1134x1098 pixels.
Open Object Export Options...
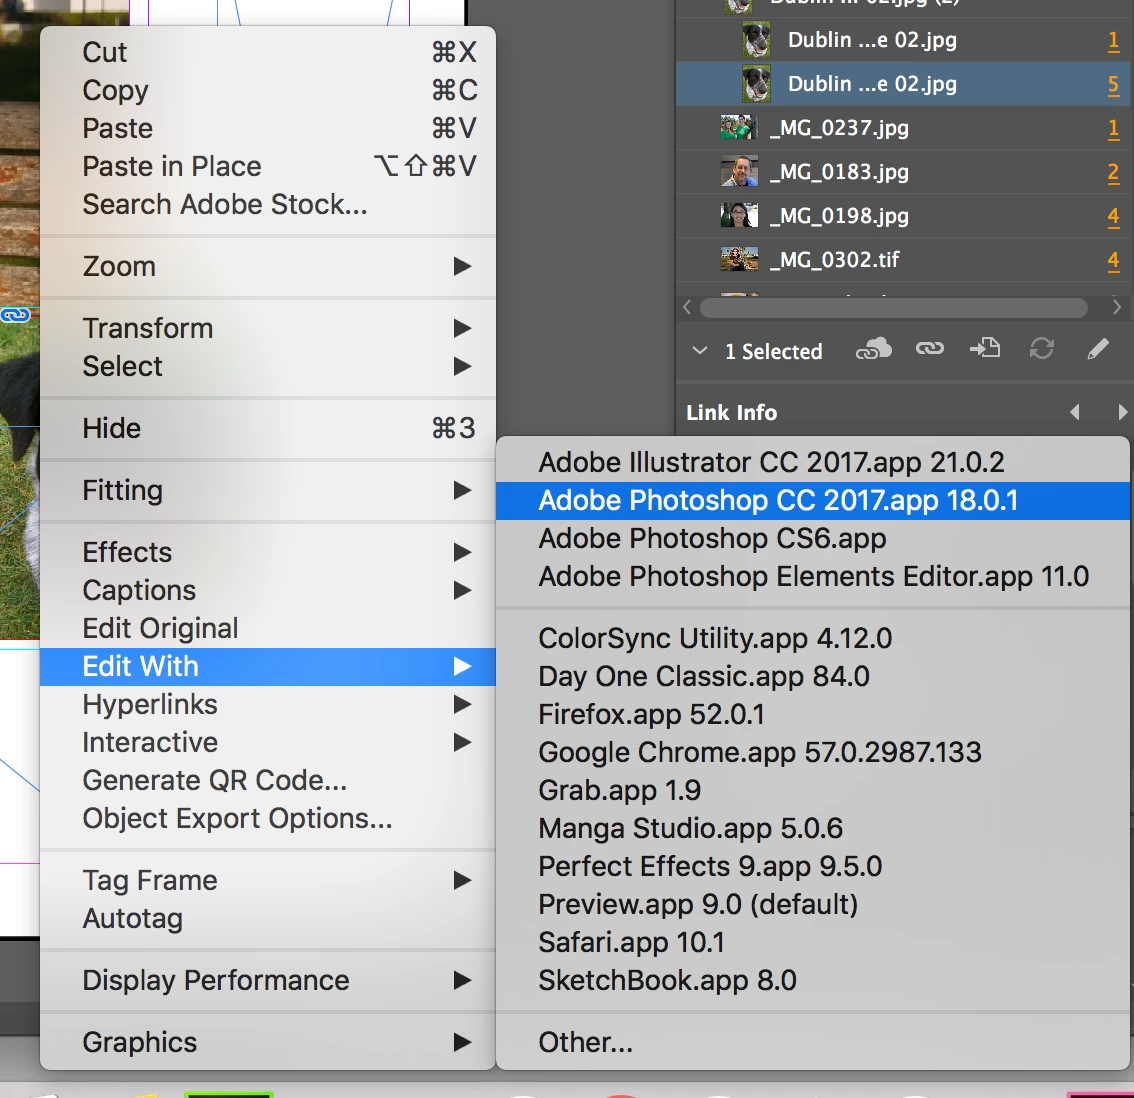tap(268, 818)
